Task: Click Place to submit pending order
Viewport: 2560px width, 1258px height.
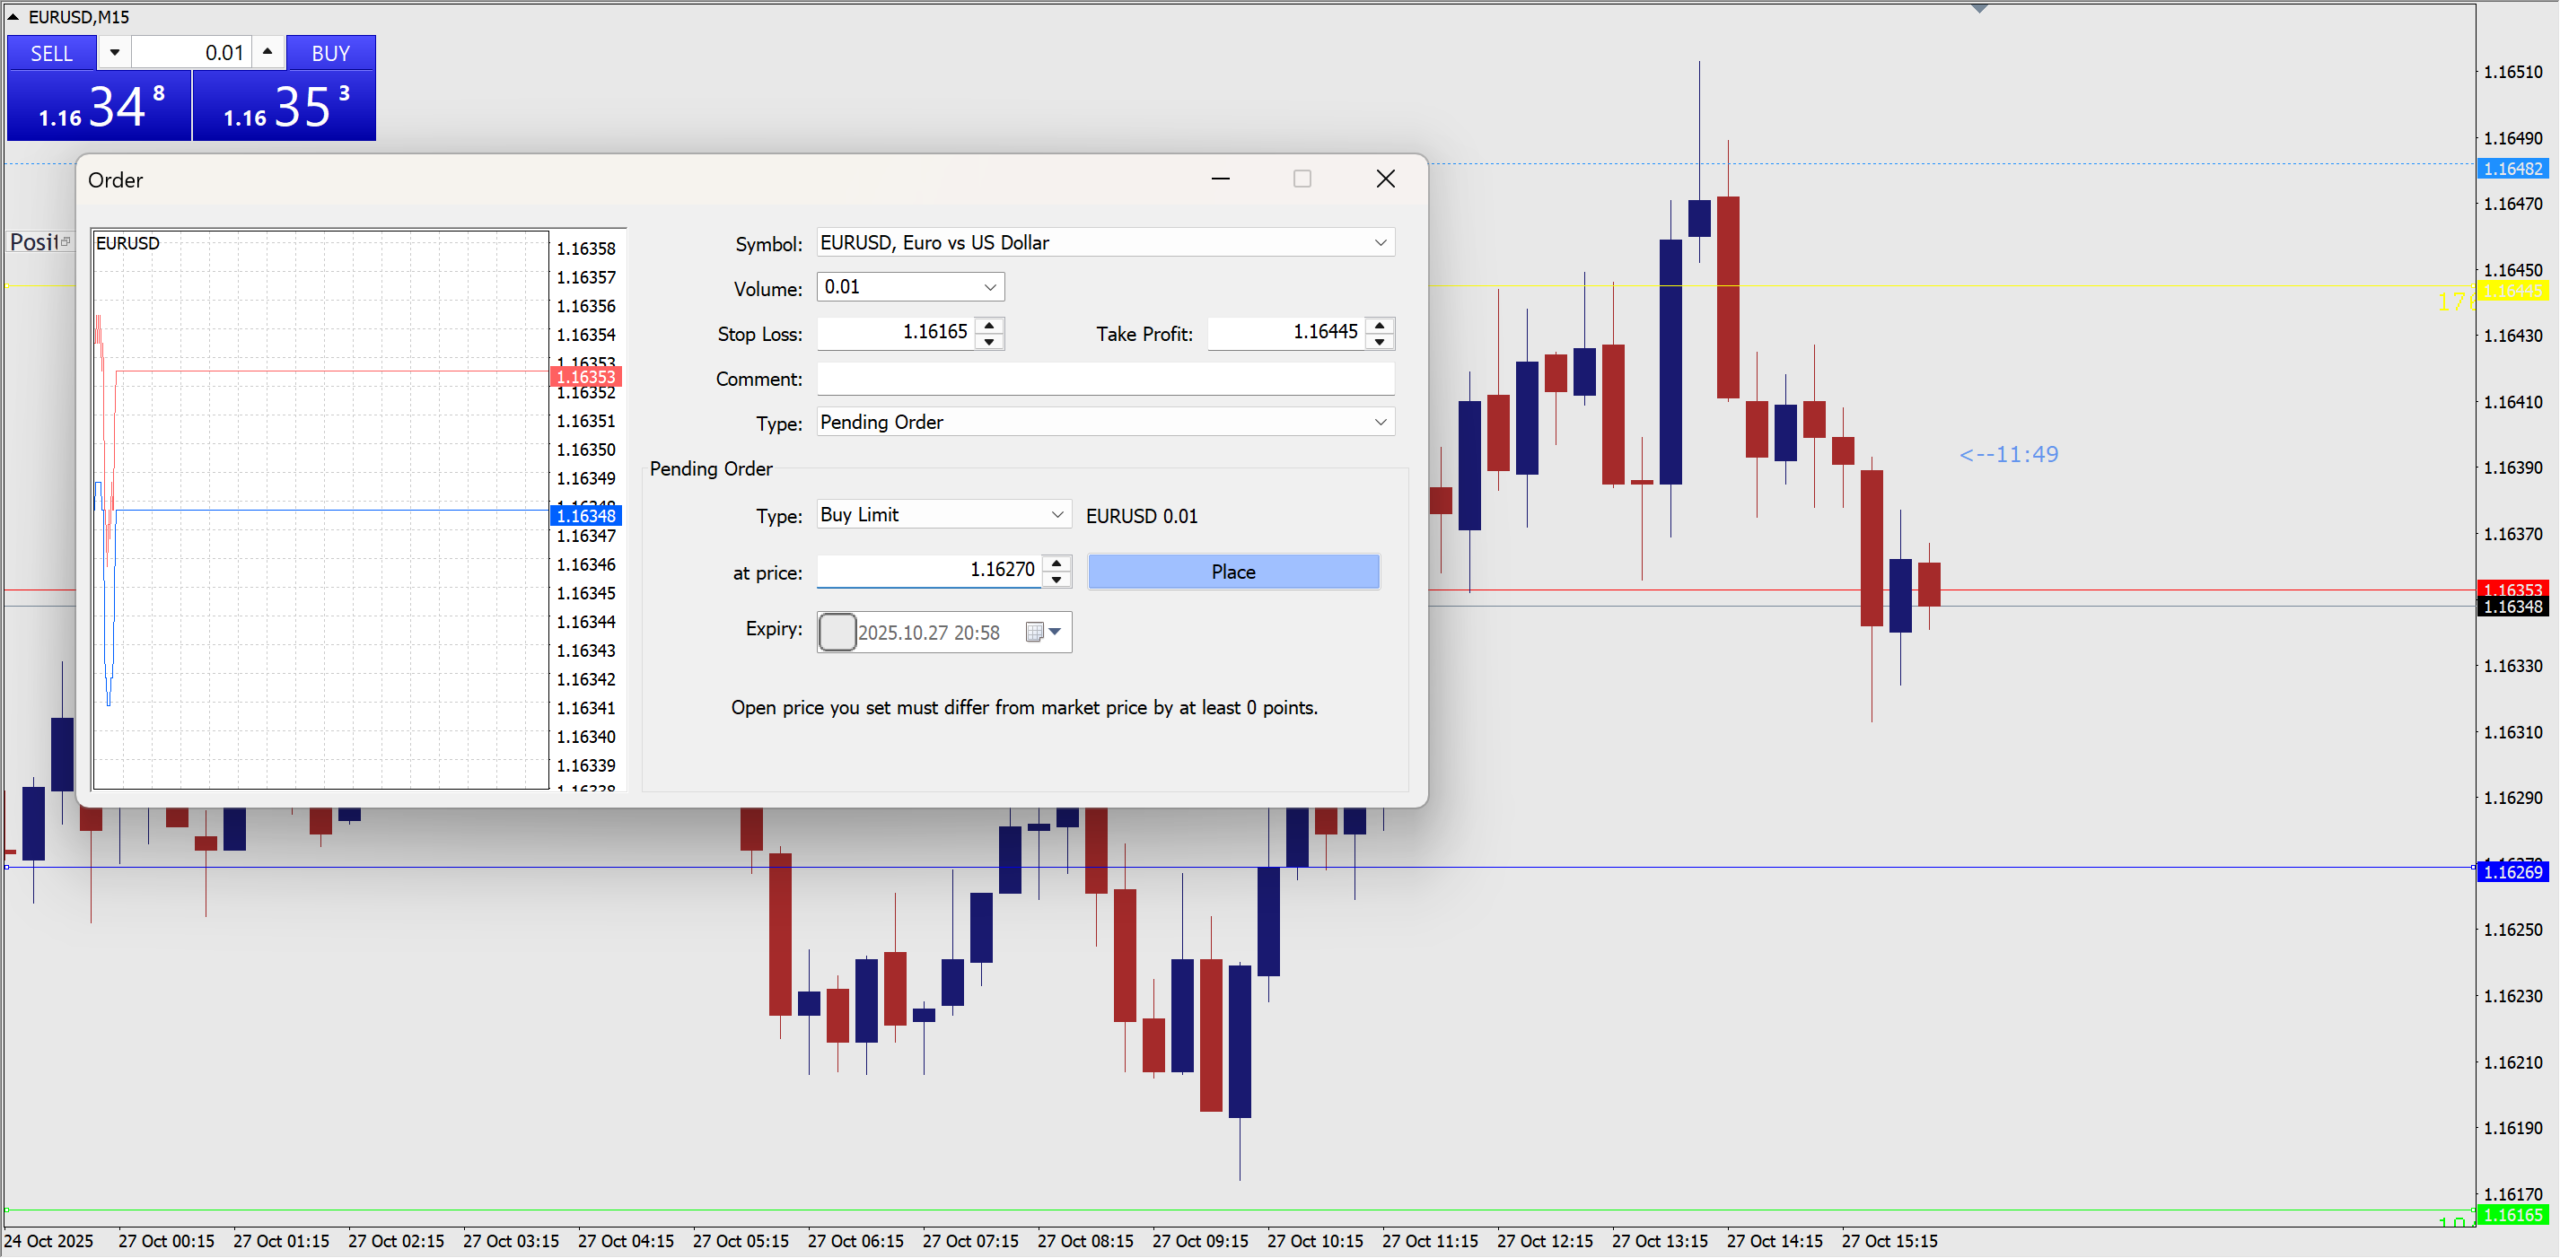Action: pos(1233,572)
